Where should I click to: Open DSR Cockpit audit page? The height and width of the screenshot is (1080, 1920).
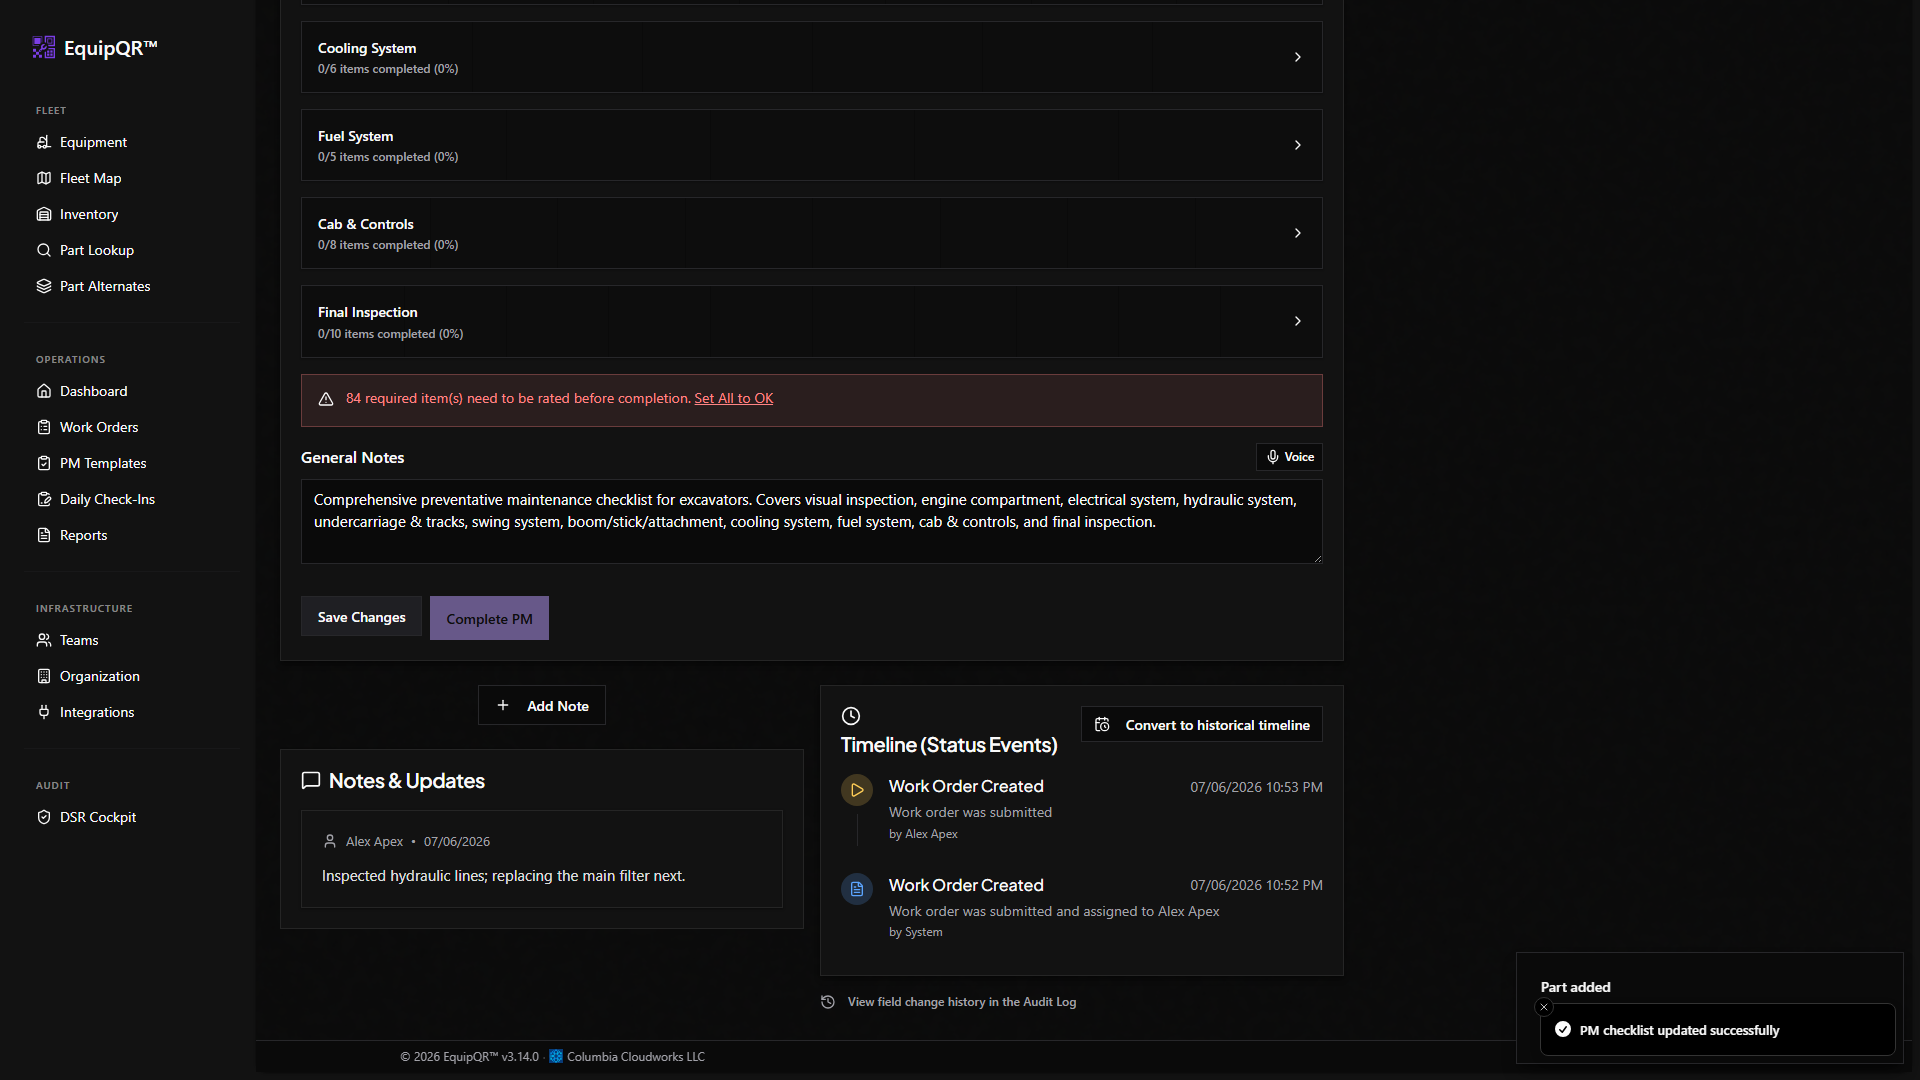click(98, 817)
